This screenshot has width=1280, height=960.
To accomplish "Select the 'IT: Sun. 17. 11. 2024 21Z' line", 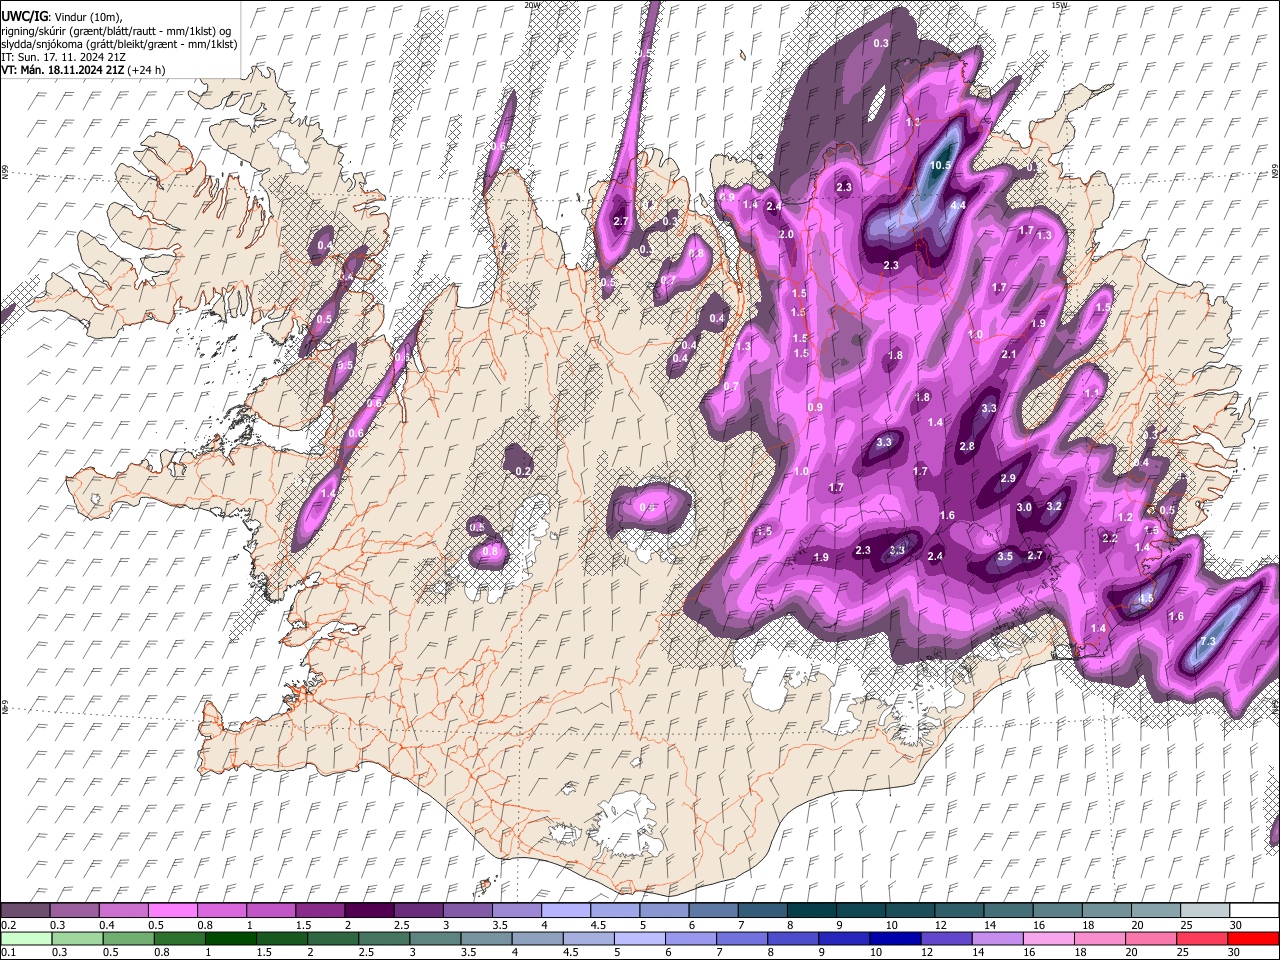I will tap(64, 57).
